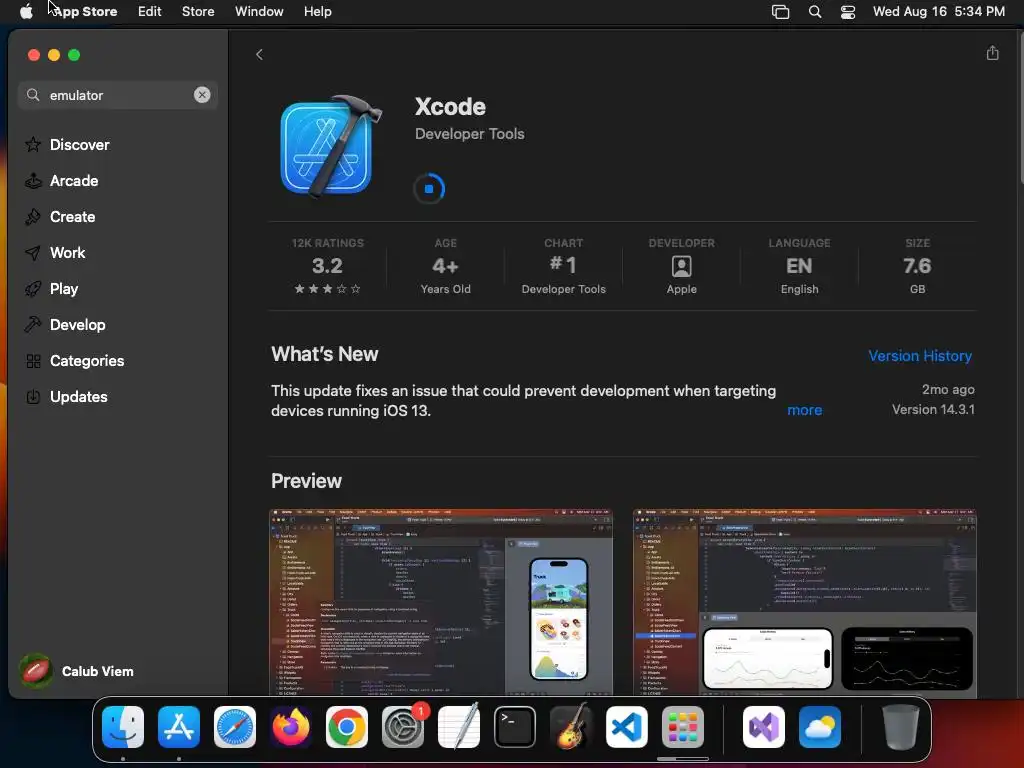Open the App Store menu

[85, 12]
